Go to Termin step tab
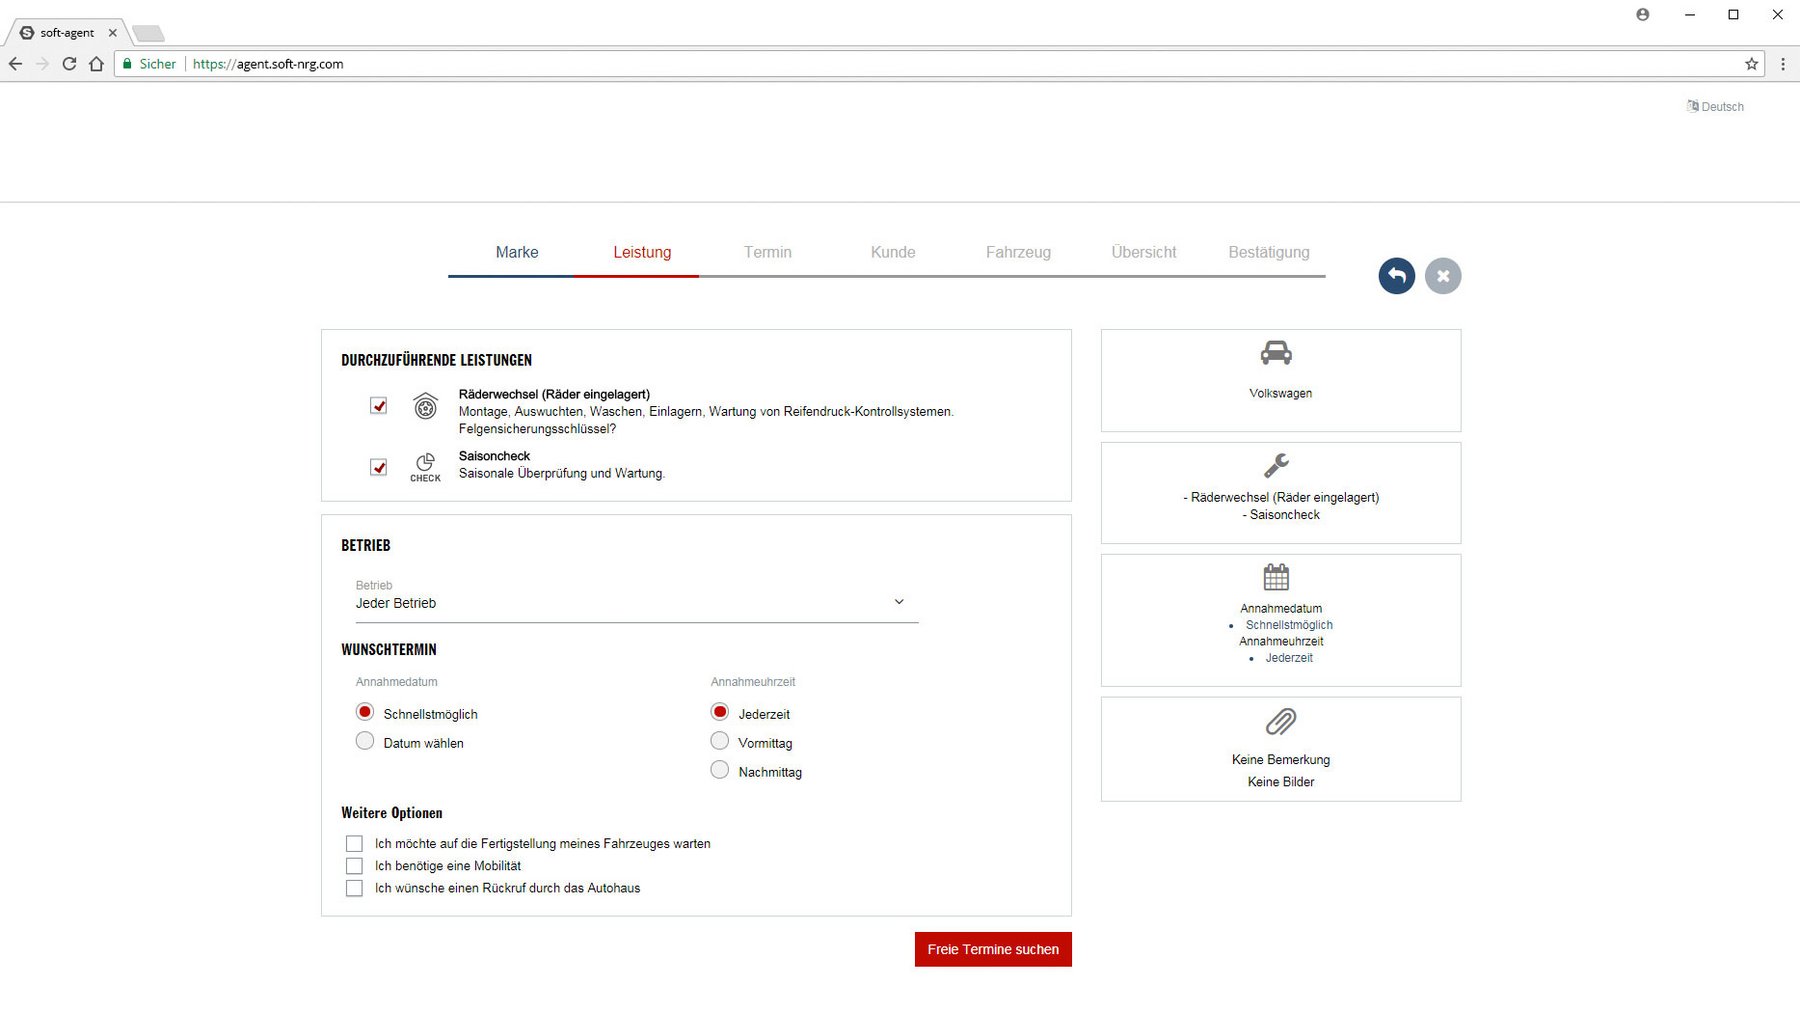 (768, 252)
